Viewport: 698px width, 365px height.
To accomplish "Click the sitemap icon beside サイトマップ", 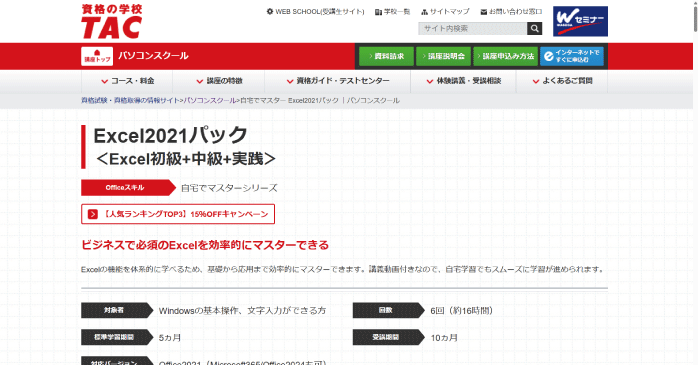I will pyautogui.click(x=424, y=12).
